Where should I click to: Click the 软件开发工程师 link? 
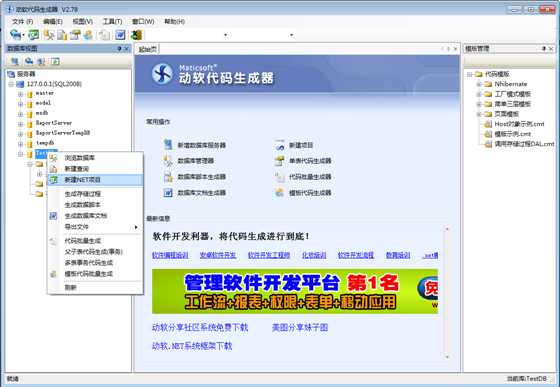[x=269, y=255]
